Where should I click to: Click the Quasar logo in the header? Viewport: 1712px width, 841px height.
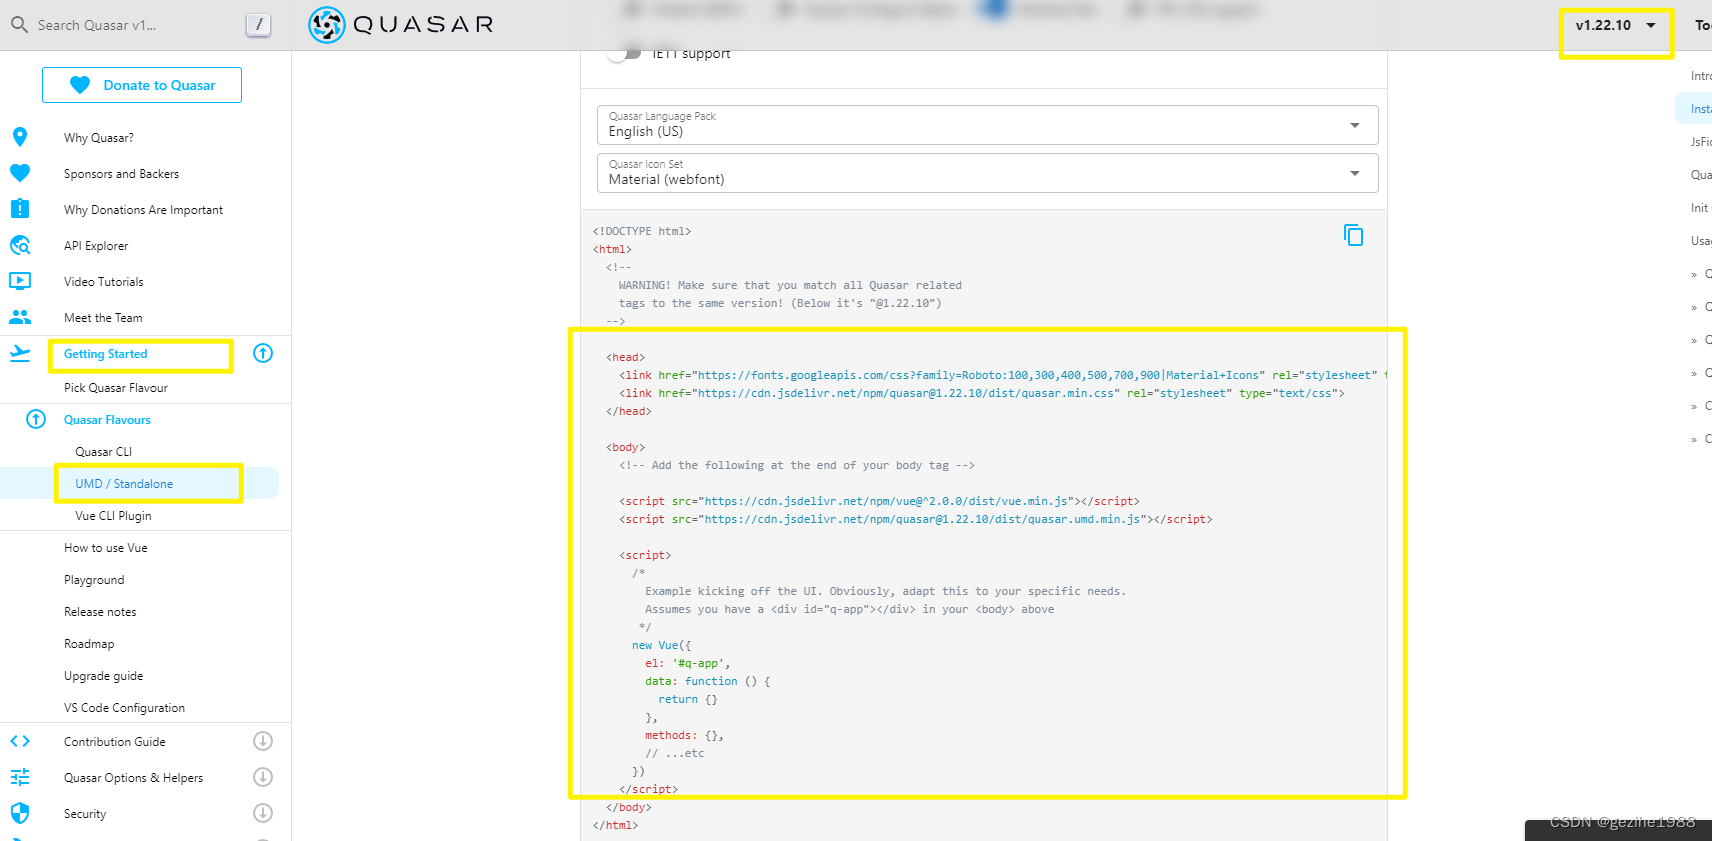click(401, 25)
